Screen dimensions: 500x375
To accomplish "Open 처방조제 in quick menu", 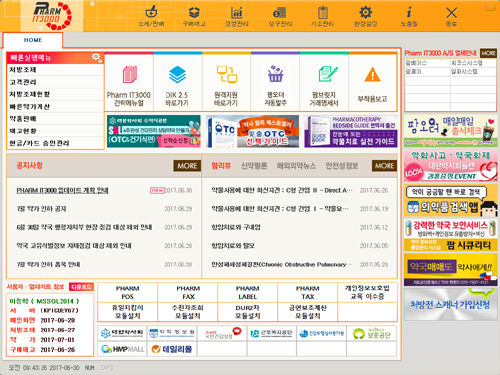I will point(55,70).
